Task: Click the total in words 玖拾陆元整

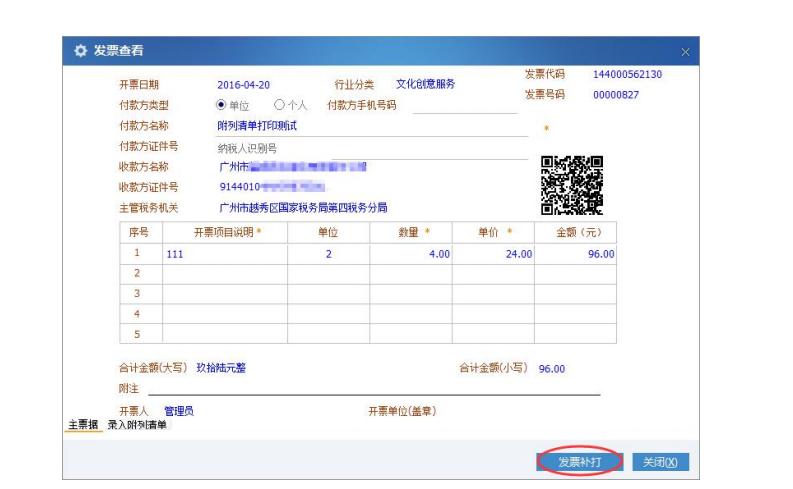Action: click(221, 368)
